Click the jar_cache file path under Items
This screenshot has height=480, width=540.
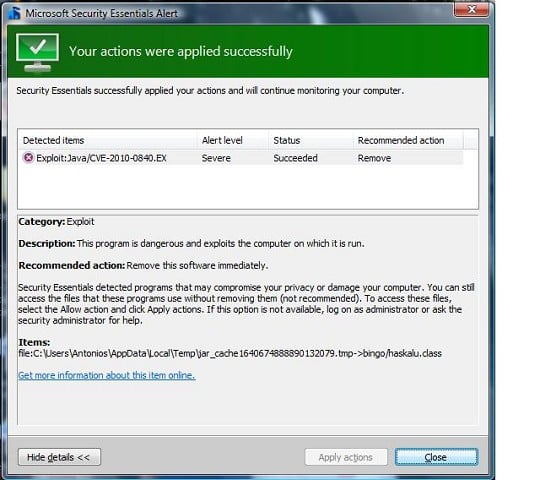pyautogui.click(x=230, y=353)
